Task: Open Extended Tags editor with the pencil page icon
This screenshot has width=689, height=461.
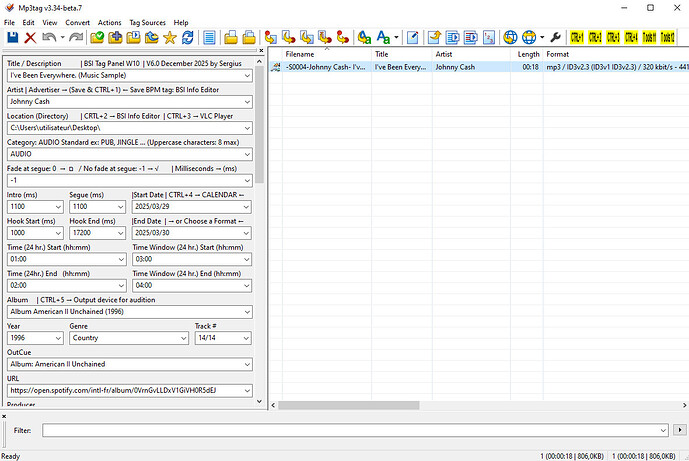Action: pos(412,38)
